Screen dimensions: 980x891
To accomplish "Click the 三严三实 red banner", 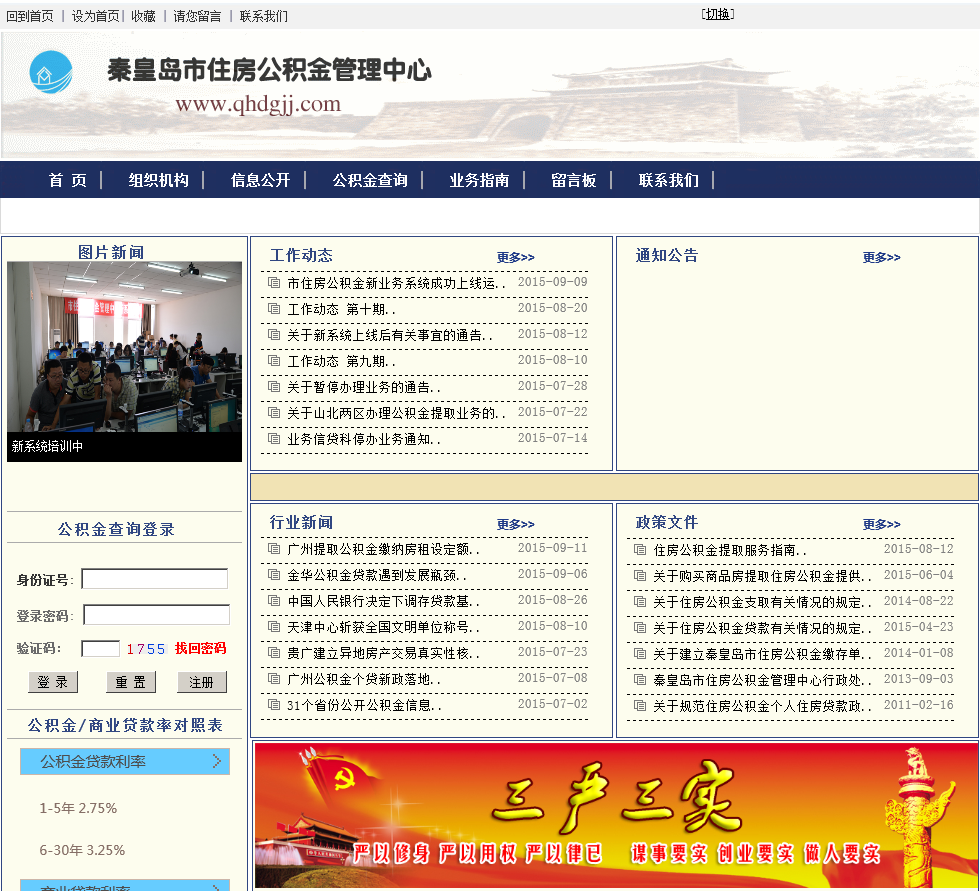I will click(x=616, y=815).
